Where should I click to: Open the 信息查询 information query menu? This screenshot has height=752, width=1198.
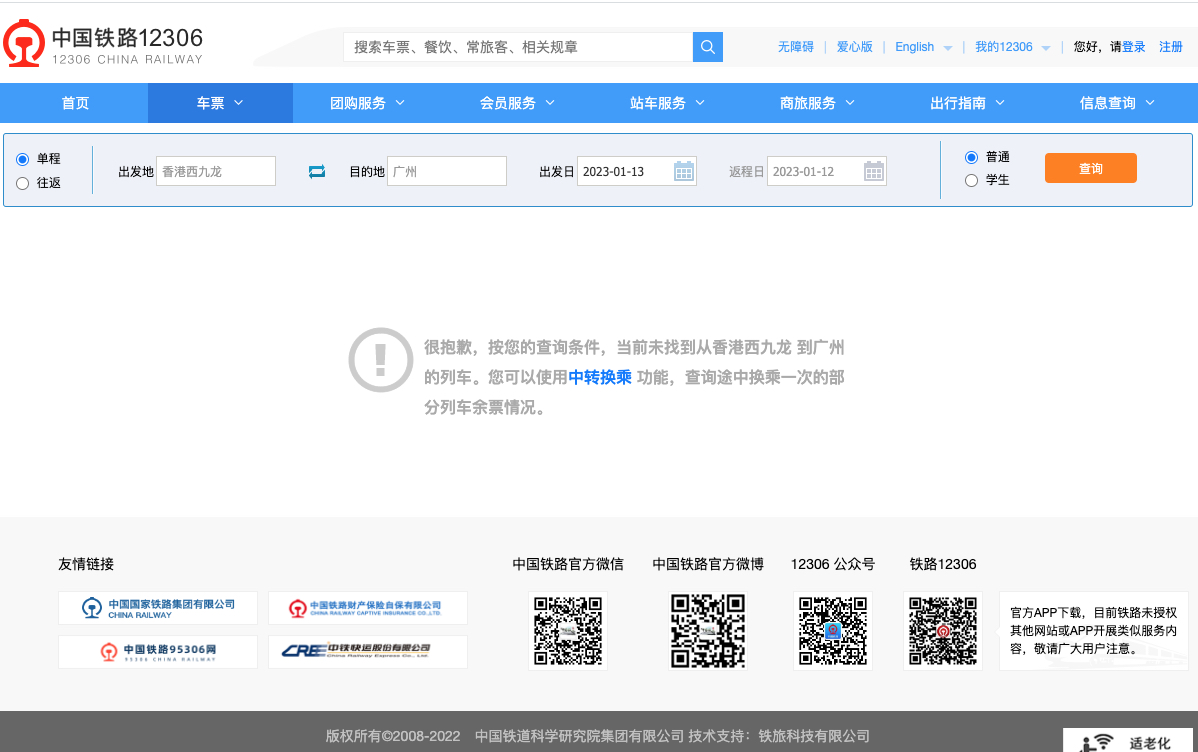pos(1117,103)
